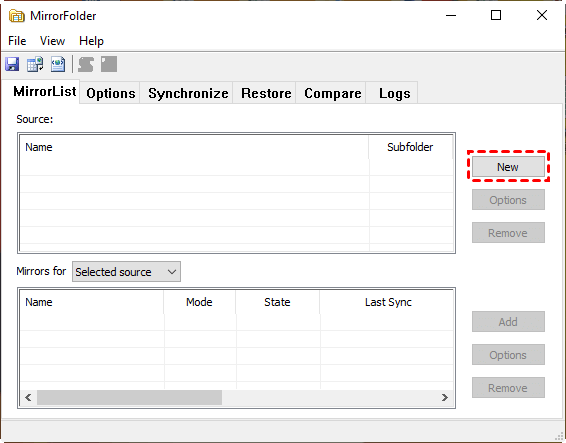Click the blue floppy disk save icon
The height and width of the screenshot is (443, 566).
tap(12, 64)
